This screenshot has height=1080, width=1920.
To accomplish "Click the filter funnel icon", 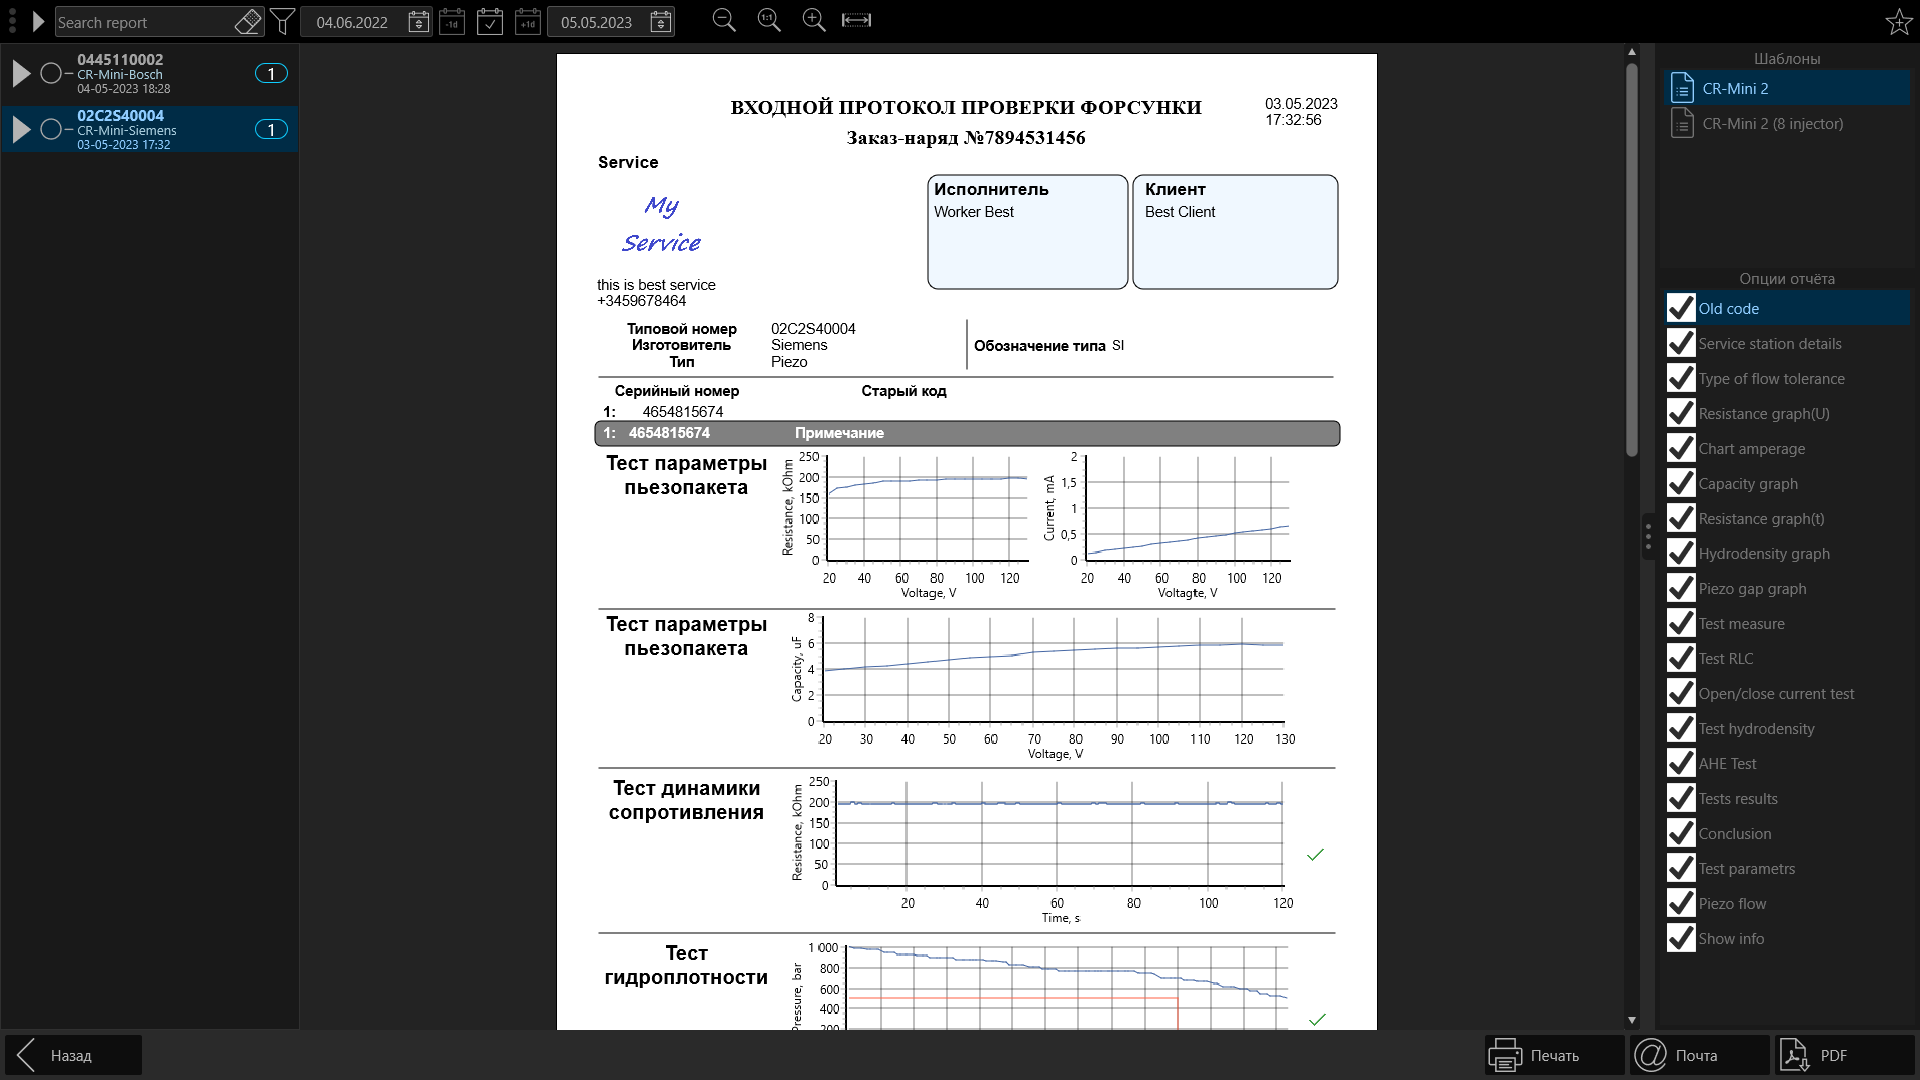I will point(283,21).
